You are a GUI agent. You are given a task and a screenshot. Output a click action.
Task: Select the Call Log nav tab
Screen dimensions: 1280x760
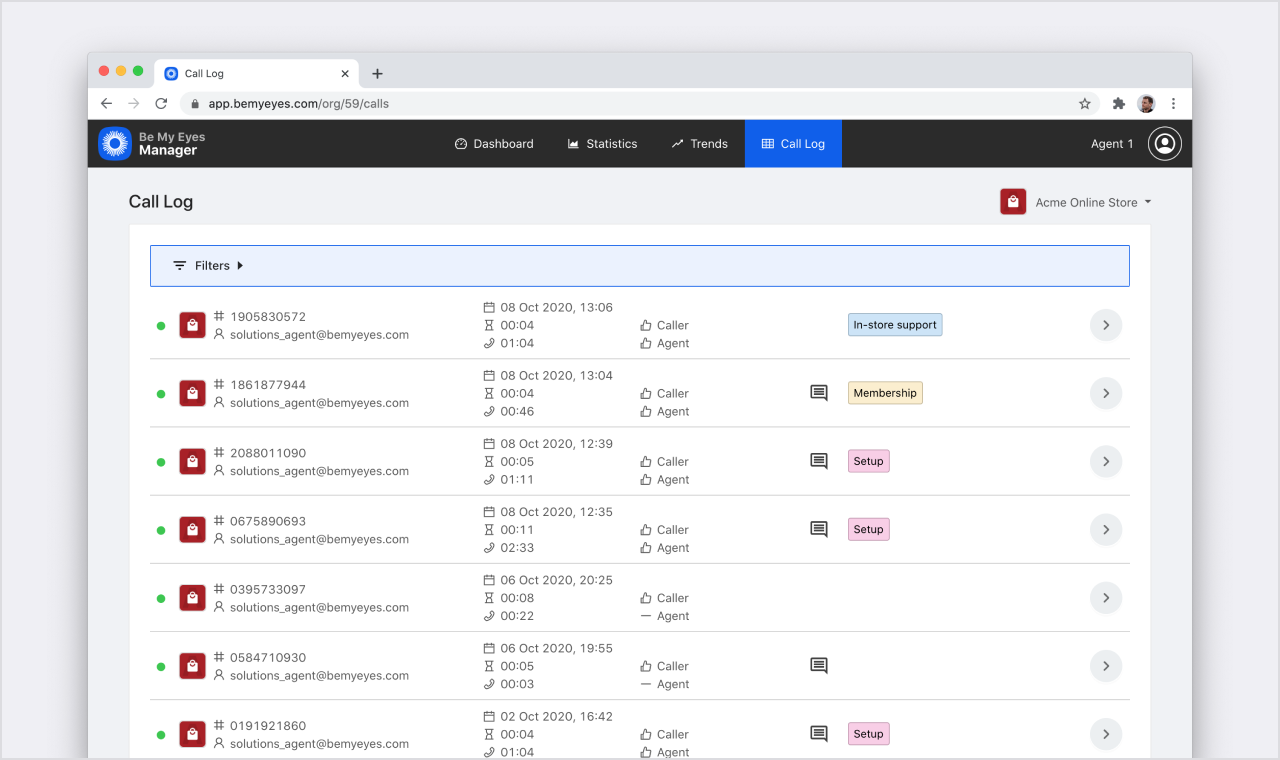(793, 144)
